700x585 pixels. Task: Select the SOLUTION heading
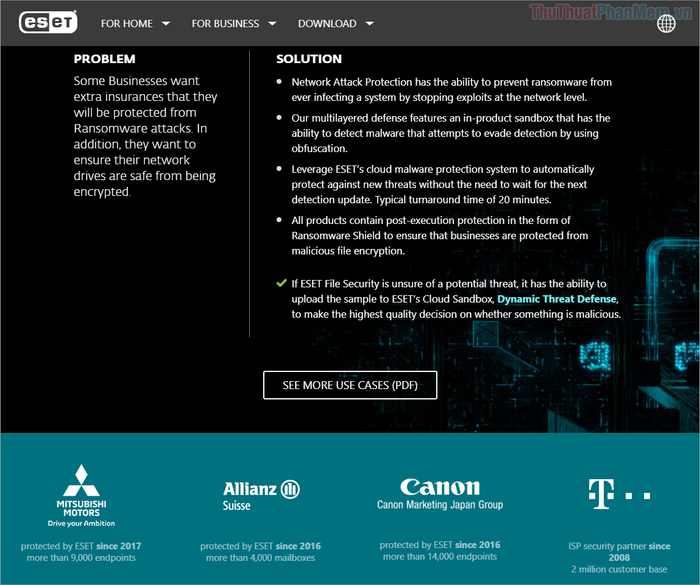309,59
